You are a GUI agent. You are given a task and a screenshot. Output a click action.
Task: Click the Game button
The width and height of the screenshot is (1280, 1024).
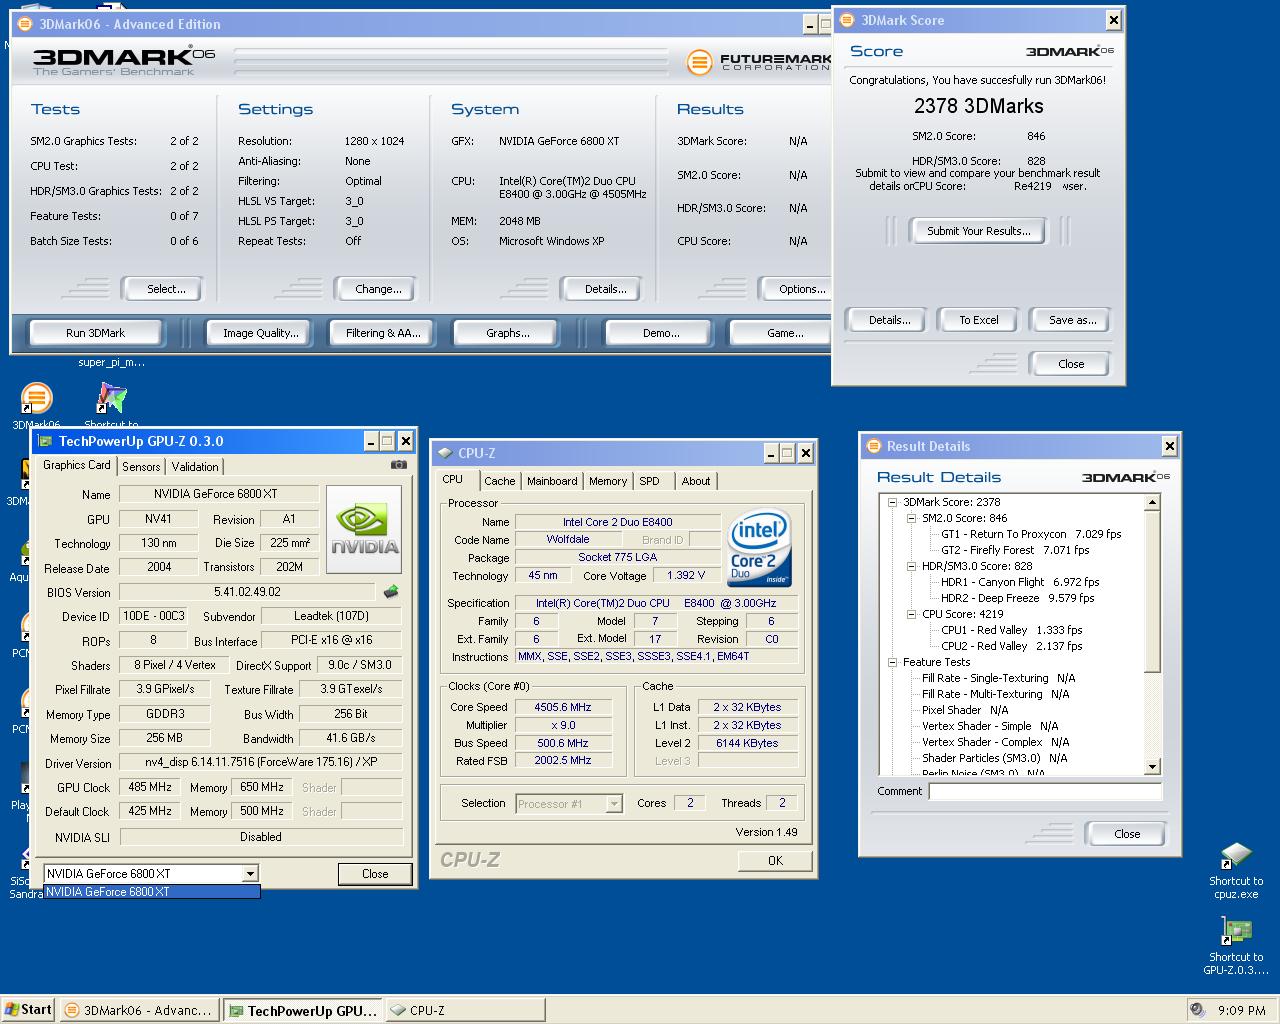(781, 333)
